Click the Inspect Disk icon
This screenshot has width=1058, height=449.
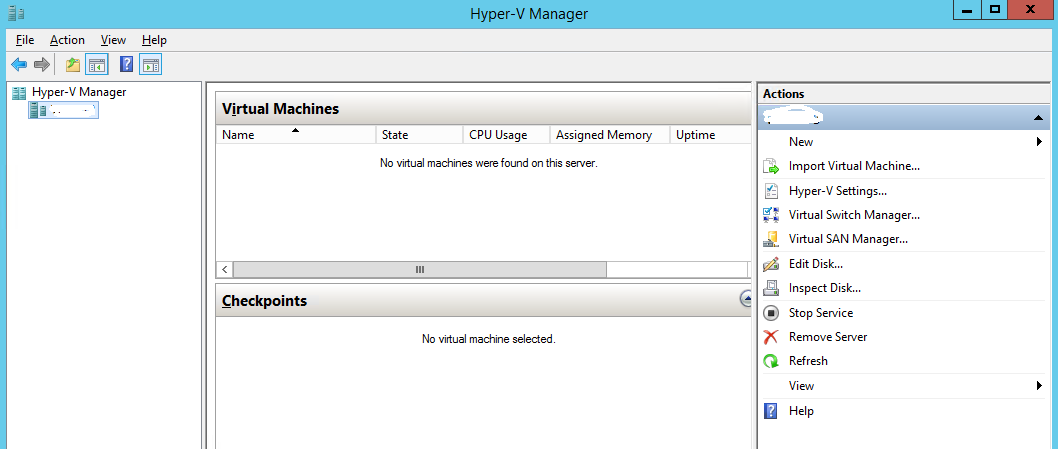[771, 288]
